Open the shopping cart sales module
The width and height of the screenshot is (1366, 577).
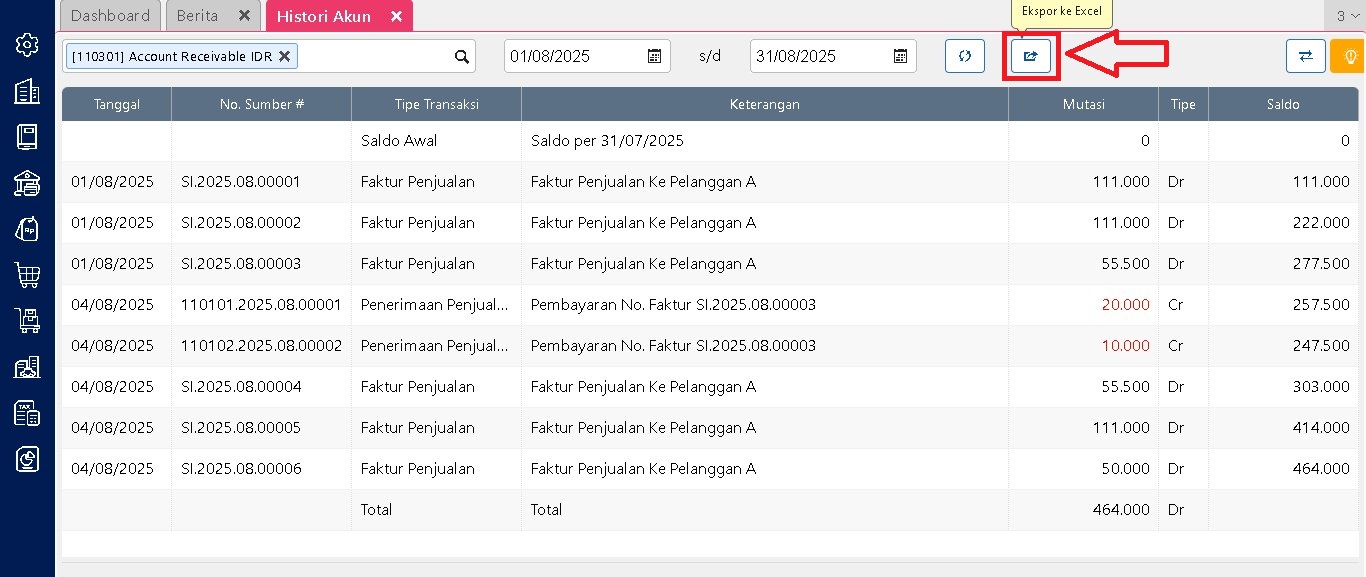[x=27, y=274]
